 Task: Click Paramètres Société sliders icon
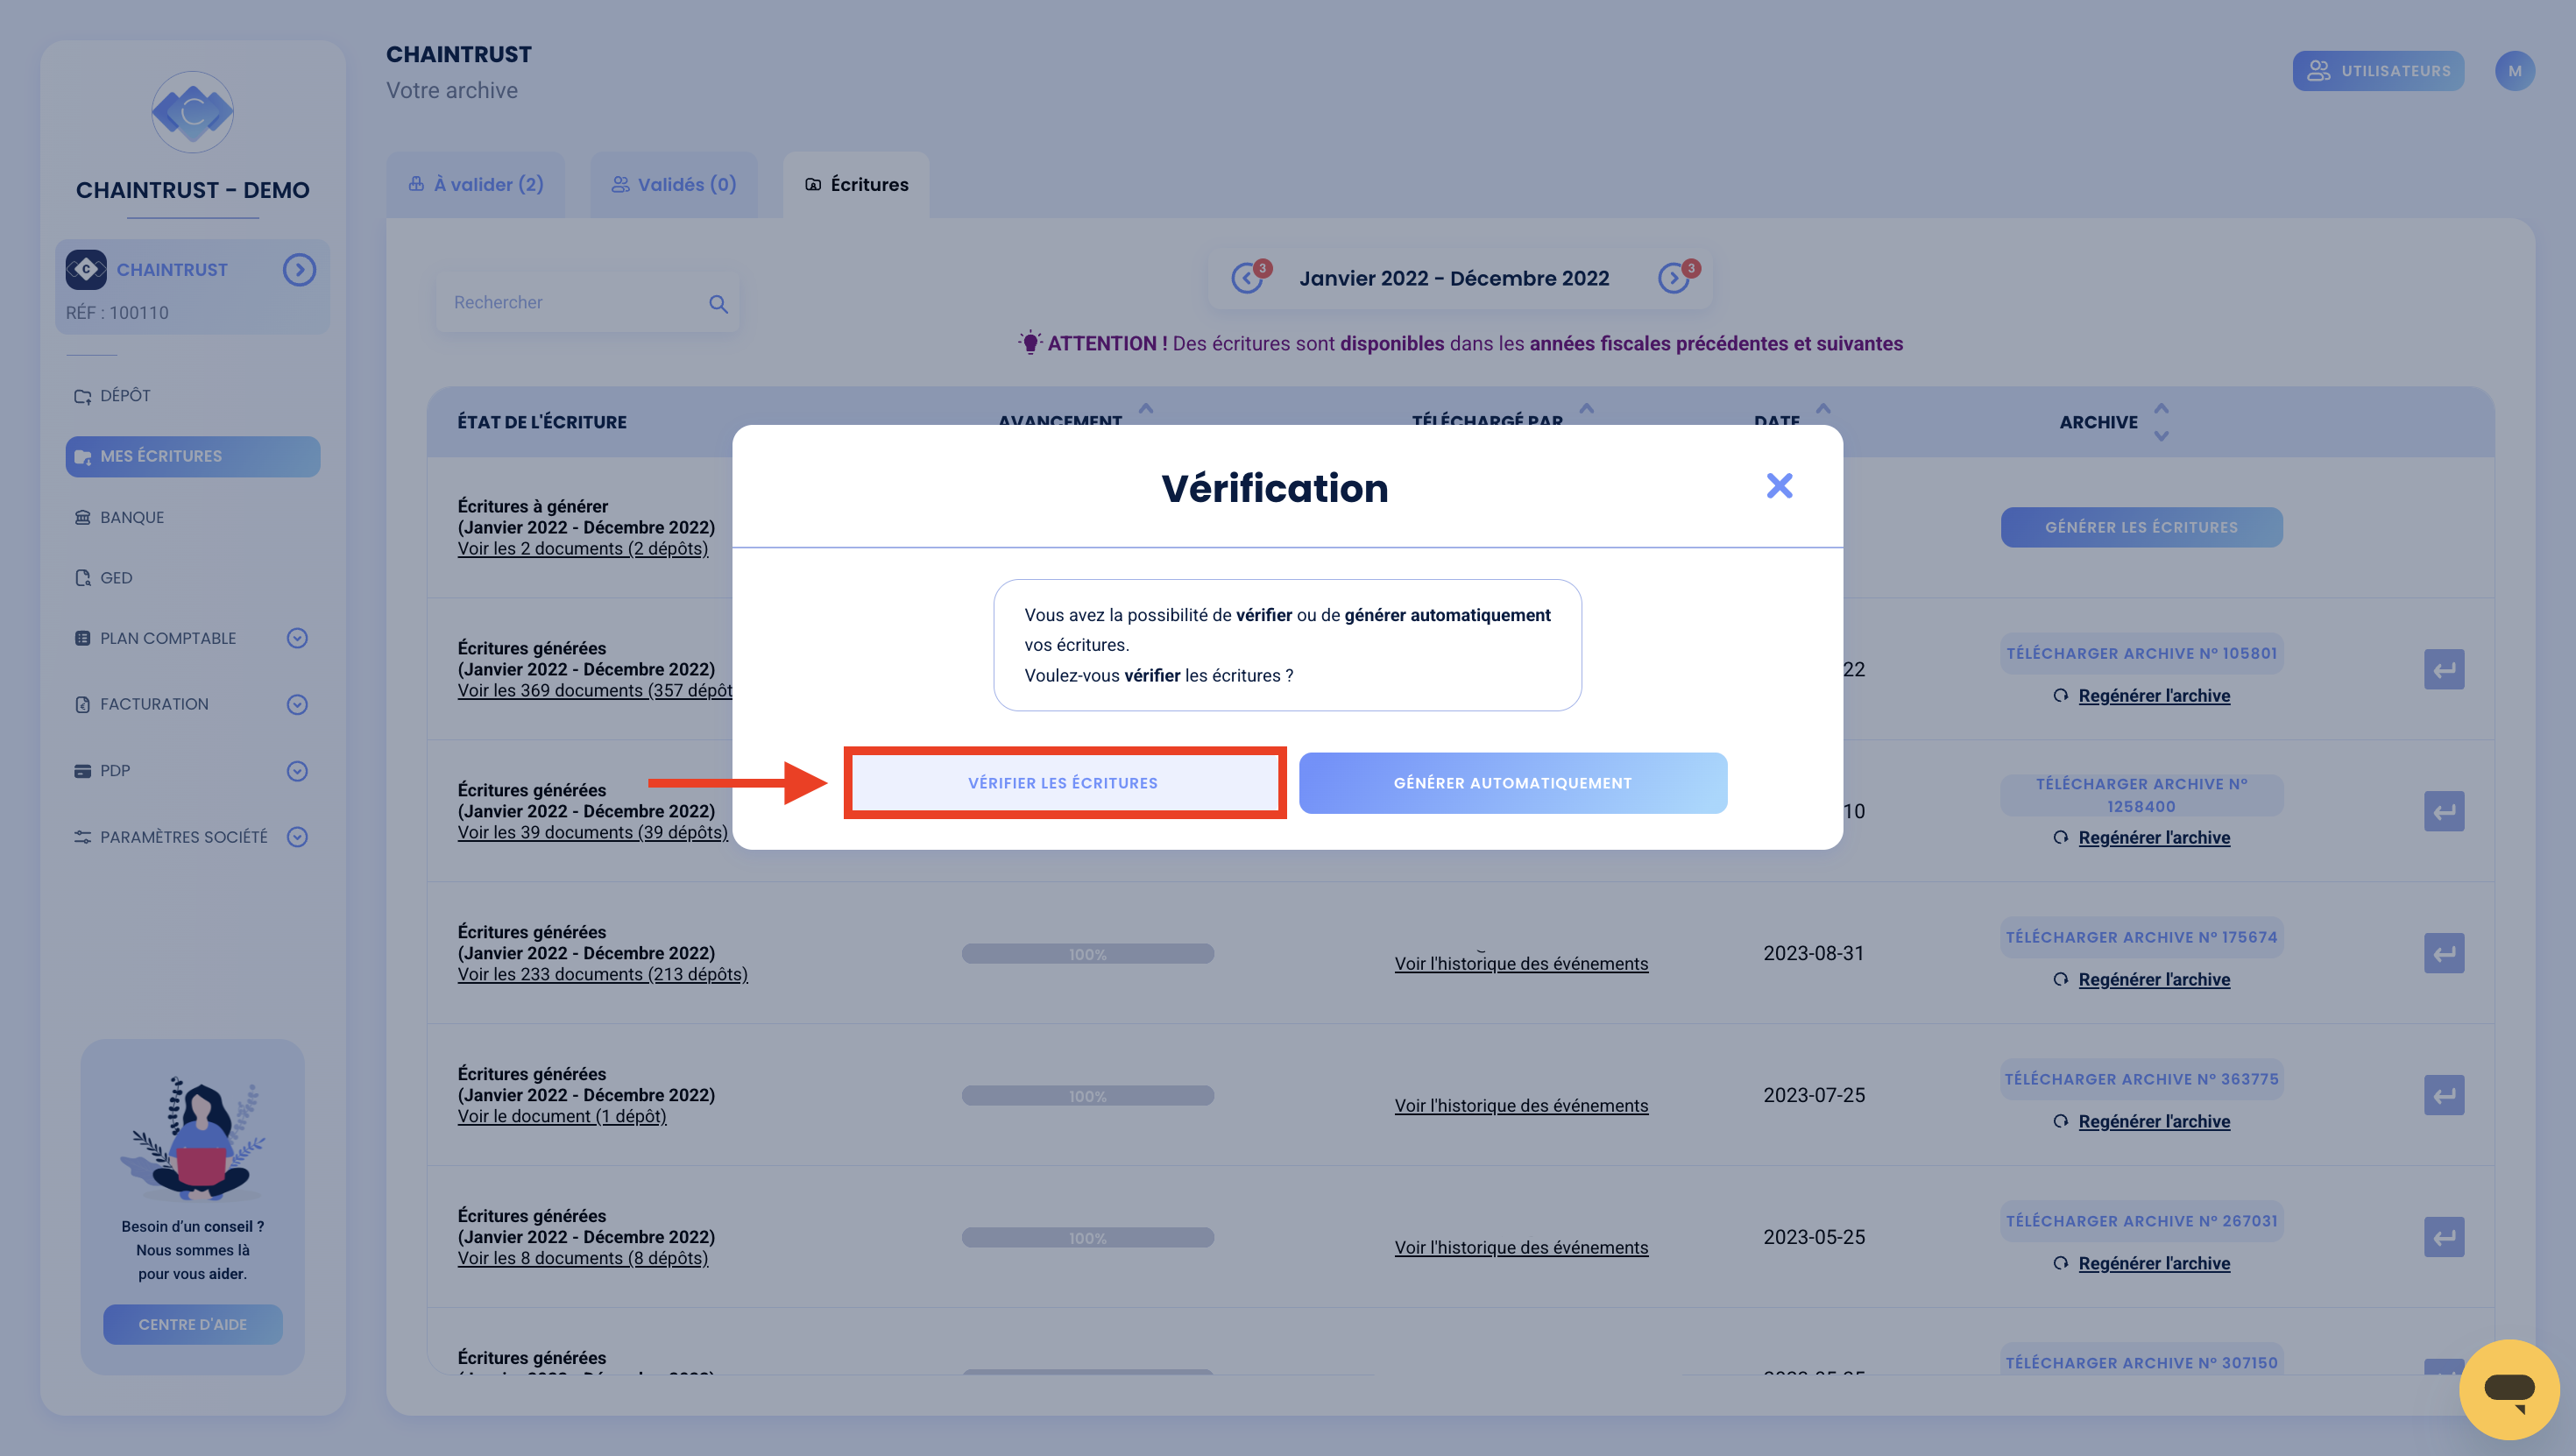82,837
